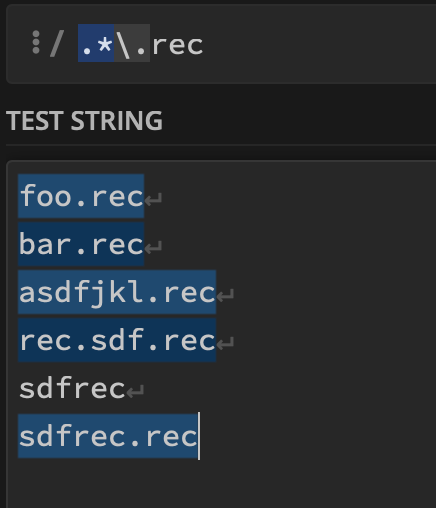Click the sdfrec.rec matched line
Screen dimensions: 436x508
(x=108, y=436)
